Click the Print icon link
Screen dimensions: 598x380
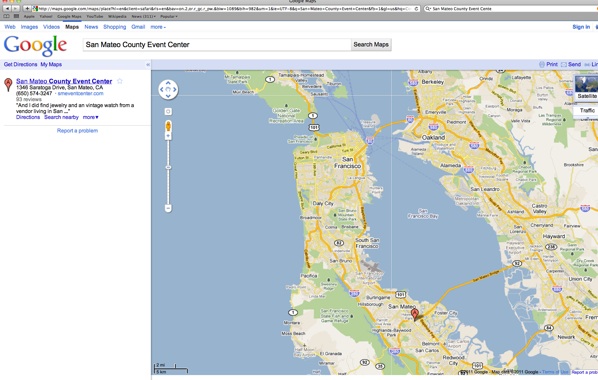548,64
